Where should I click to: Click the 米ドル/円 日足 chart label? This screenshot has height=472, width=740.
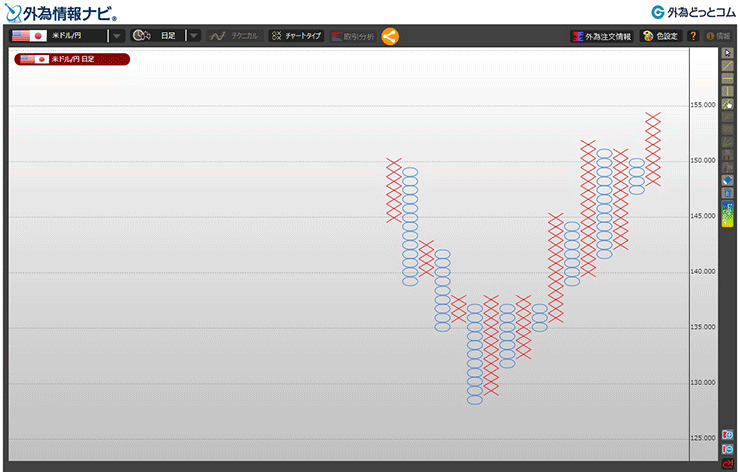(x=72, y=59)
